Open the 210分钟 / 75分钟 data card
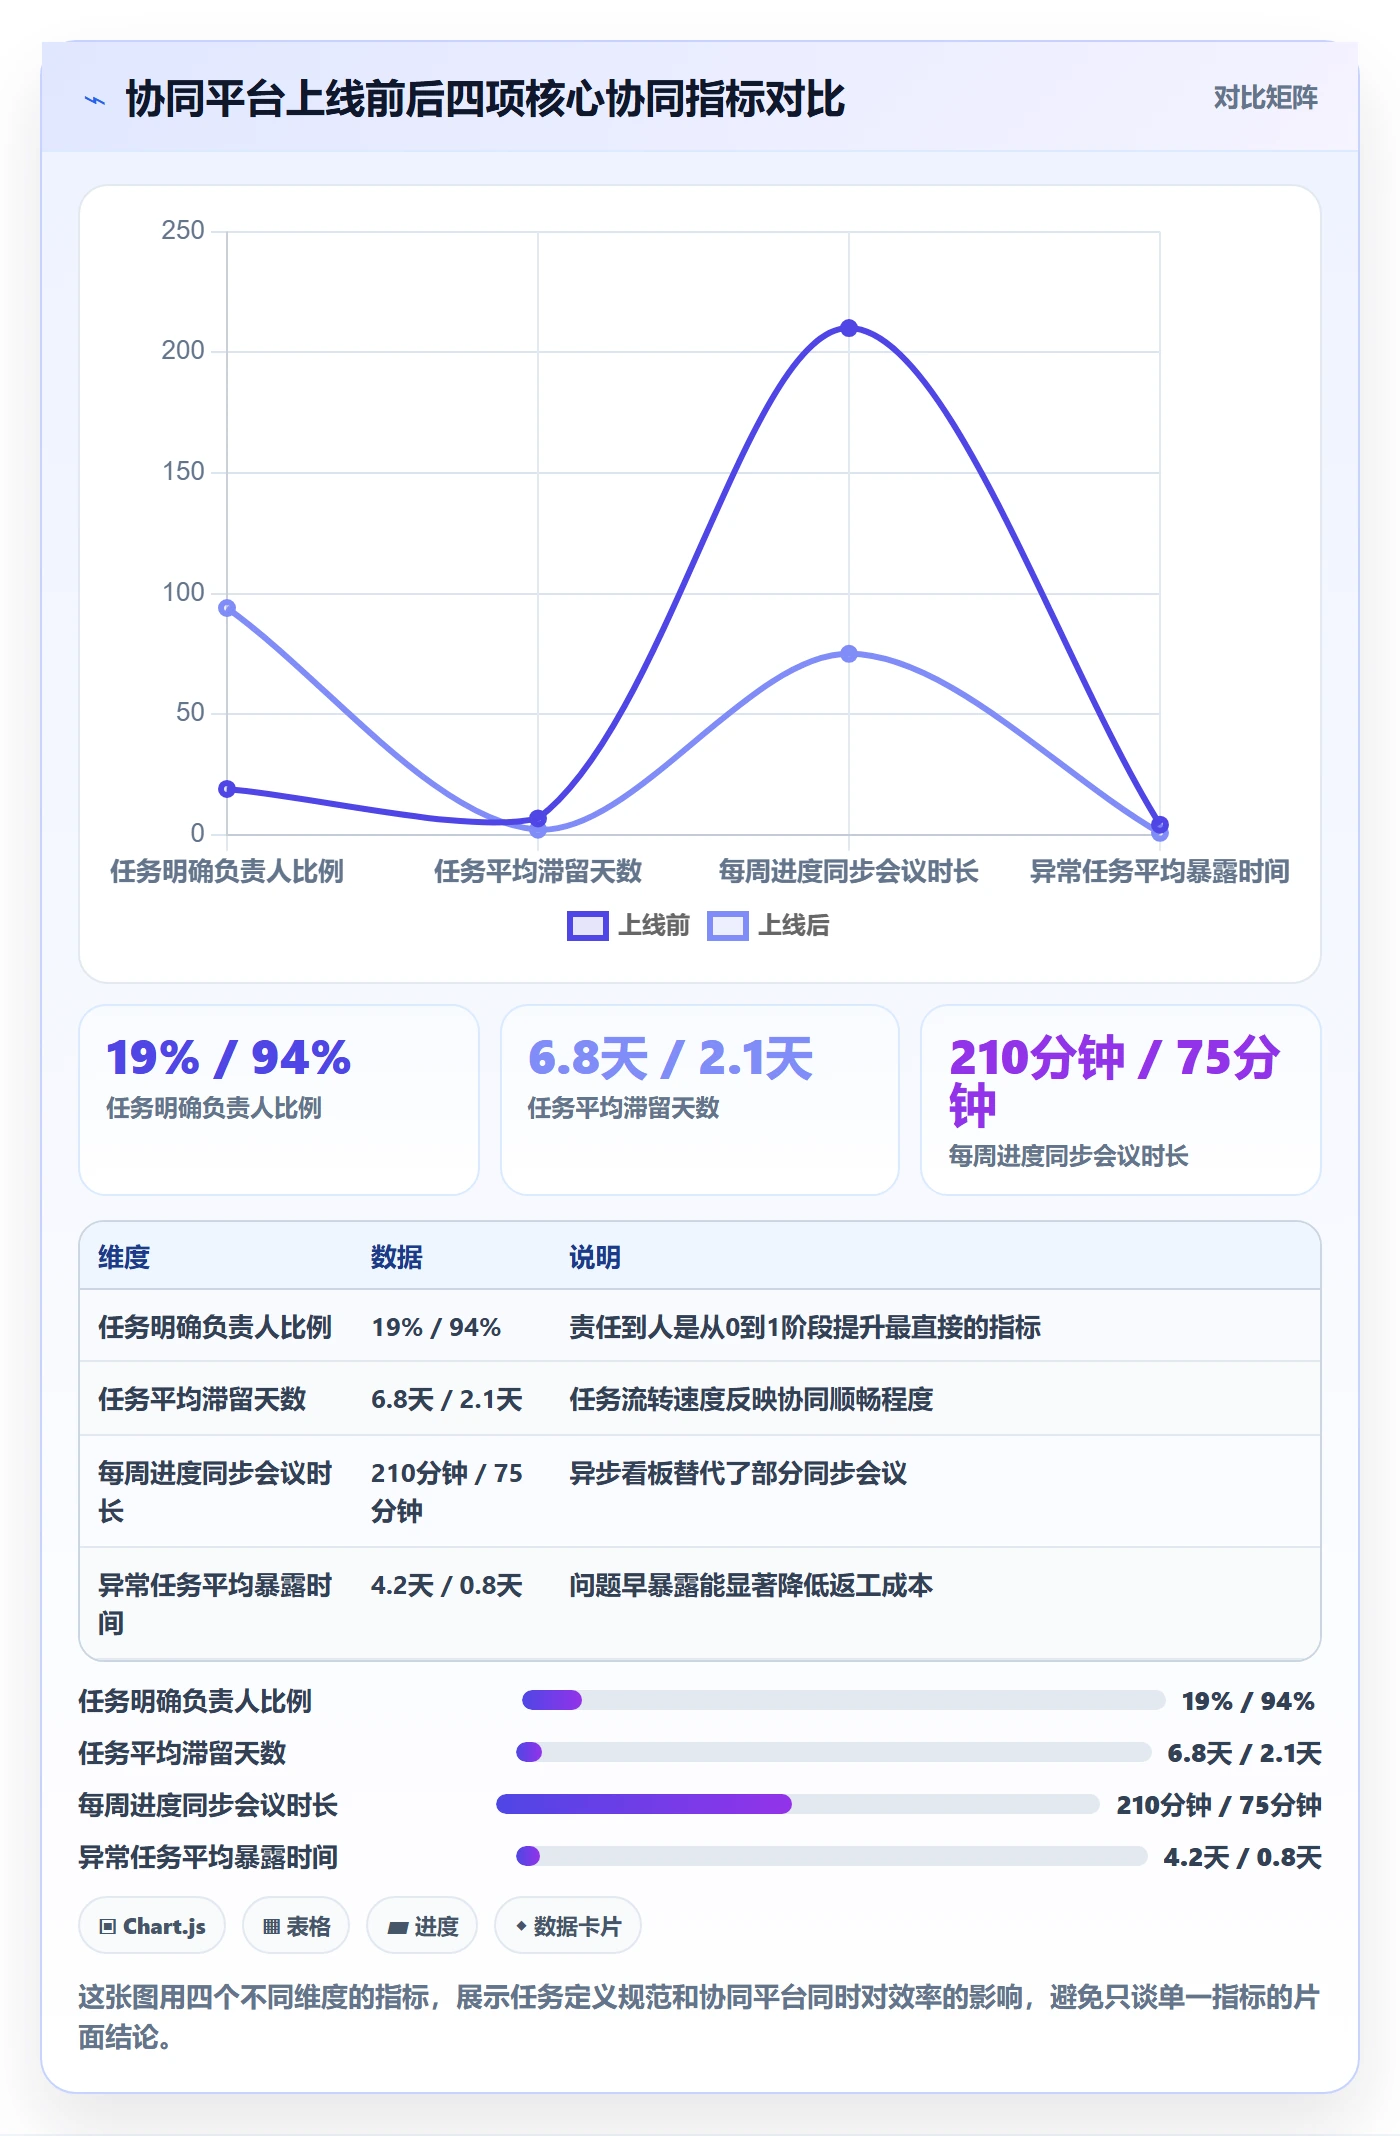Viewport: 1400px width, 2136px height. click(1121, 1100)
